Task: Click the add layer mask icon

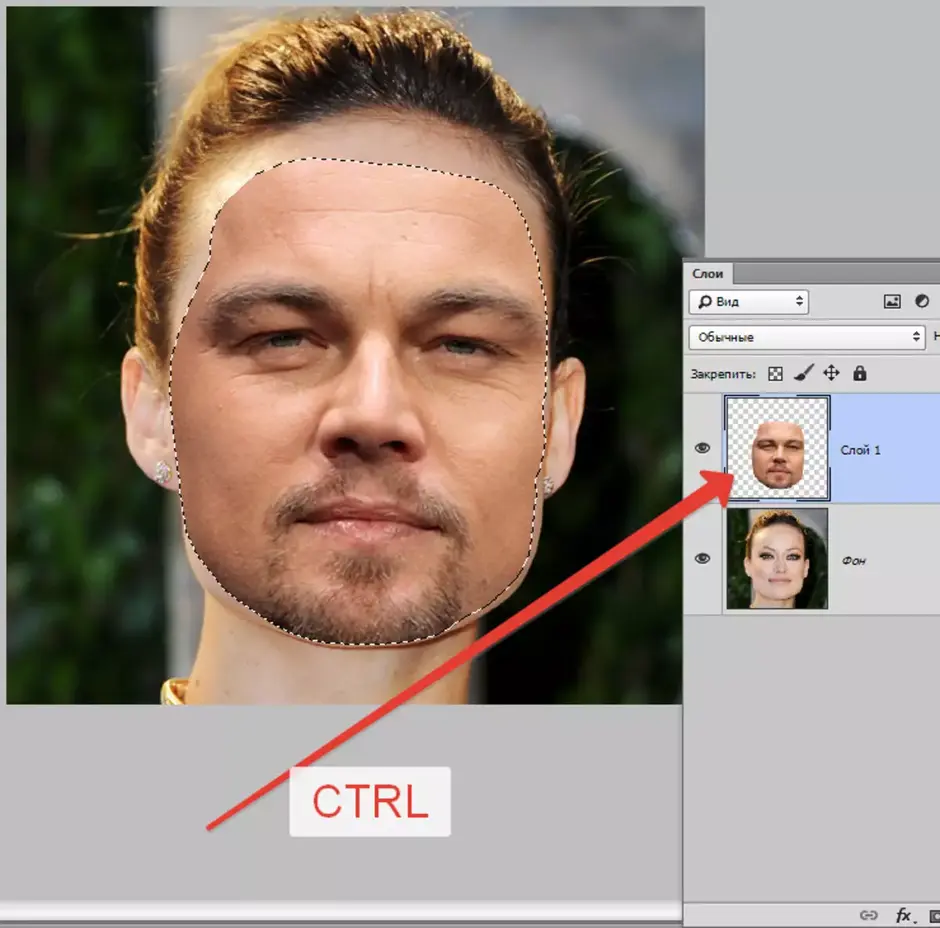Action: point(935,915)
